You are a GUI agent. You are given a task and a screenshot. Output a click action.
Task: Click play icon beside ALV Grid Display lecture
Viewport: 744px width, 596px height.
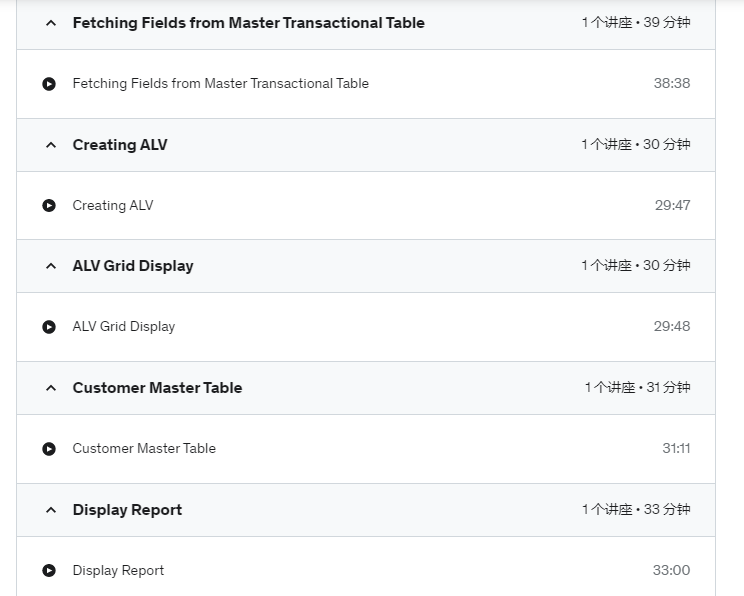click(x=49, y=327)
